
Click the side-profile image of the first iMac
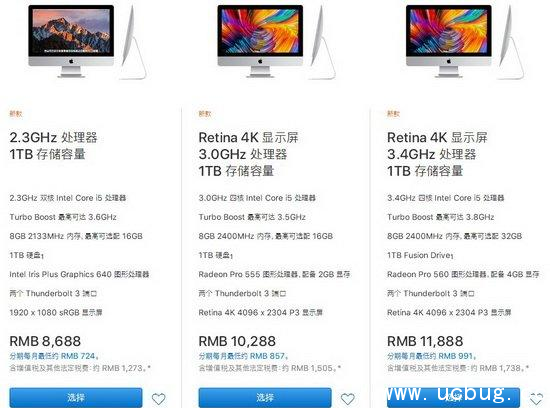coord(133,42)
